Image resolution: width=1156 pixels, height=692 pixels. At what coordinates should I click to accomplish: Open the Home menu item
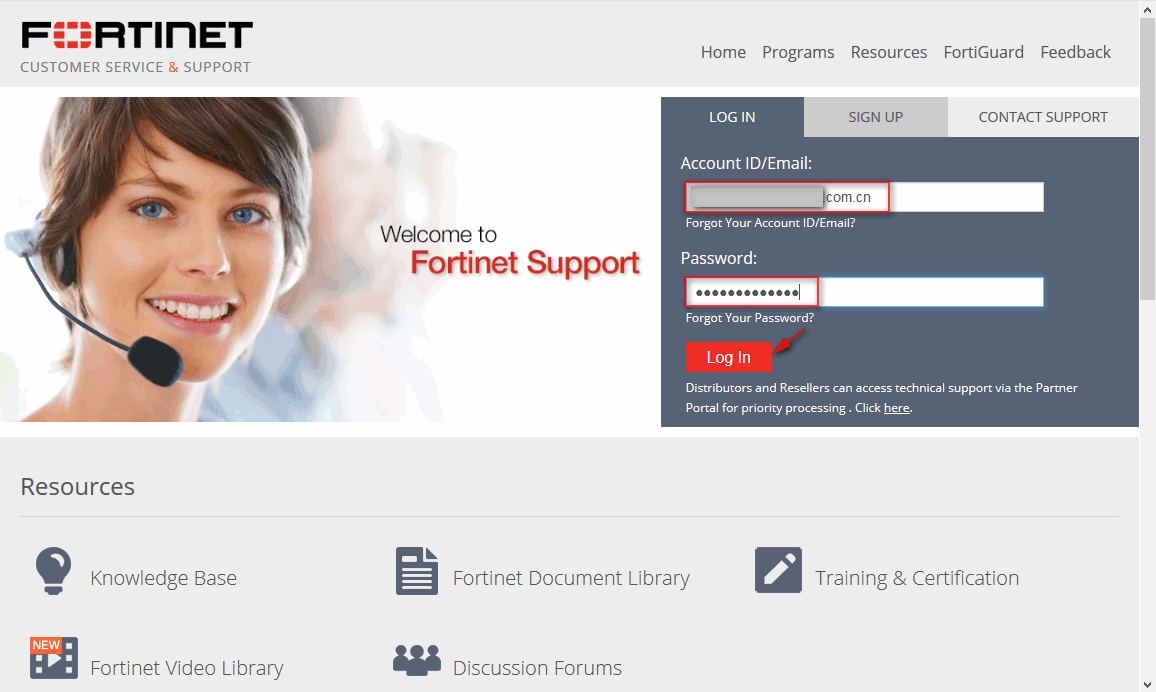(x=723, y=52)
